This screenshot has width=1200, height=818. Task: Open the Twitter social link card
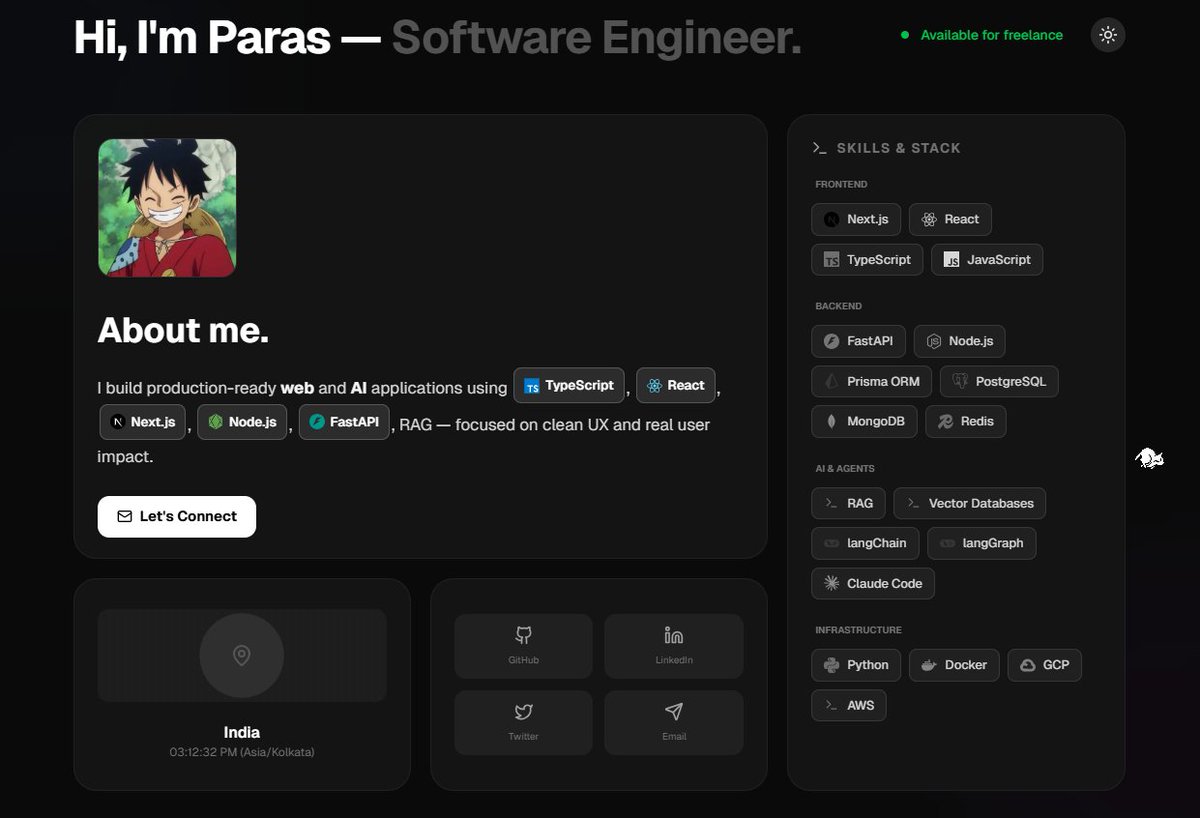tap(523, 722)
